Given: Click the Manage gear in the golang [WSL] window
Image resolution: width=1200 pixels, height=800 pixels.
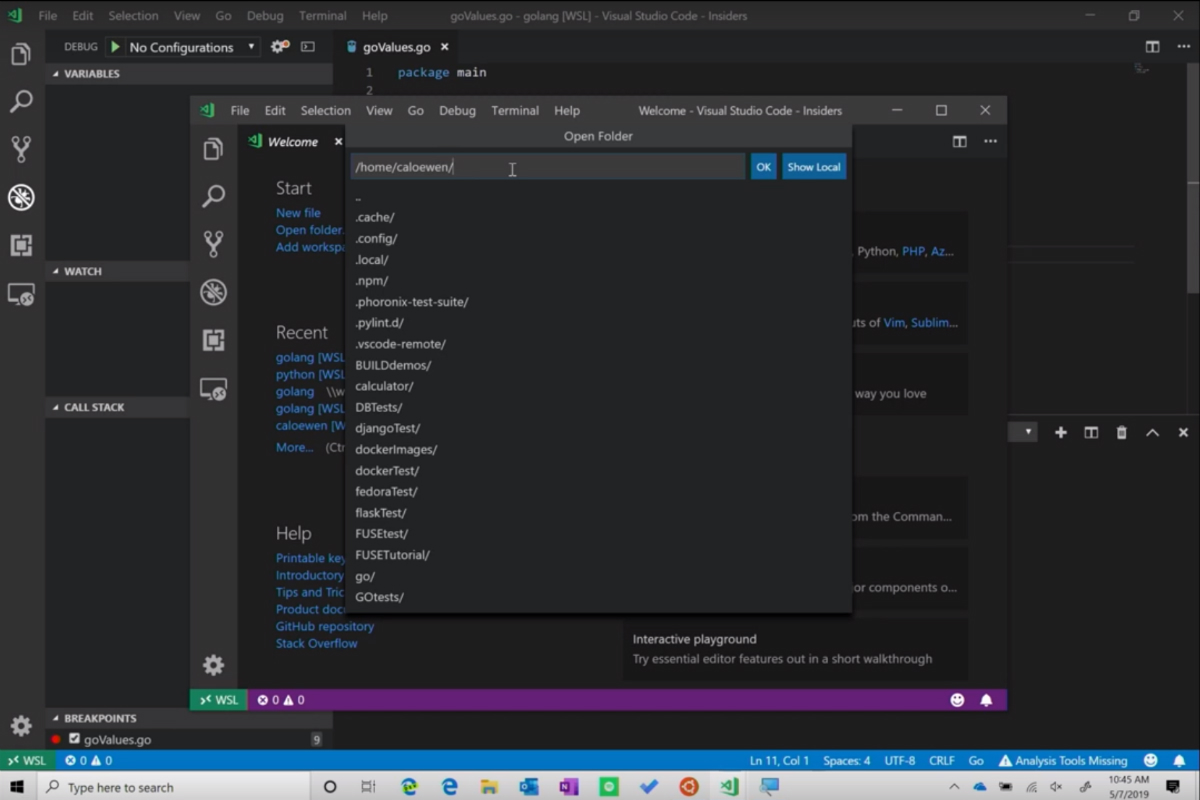Looking at the screenshot, I should click(x=21, y=726).
